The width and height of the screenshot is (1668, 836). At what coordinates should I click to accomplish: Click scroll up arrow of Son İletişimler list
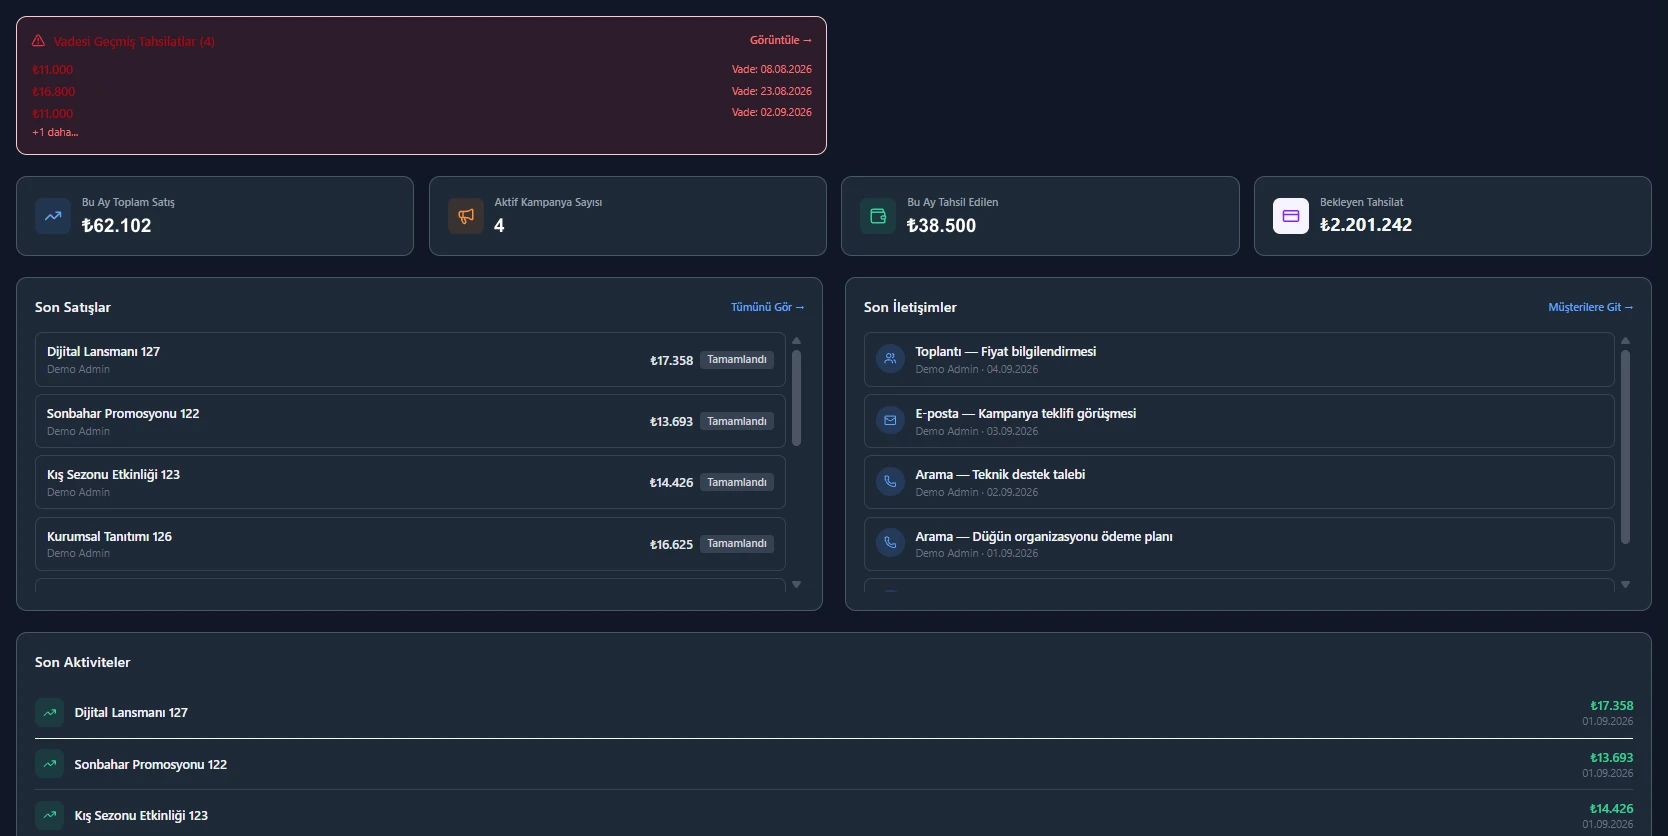(x=1626, y=341)
